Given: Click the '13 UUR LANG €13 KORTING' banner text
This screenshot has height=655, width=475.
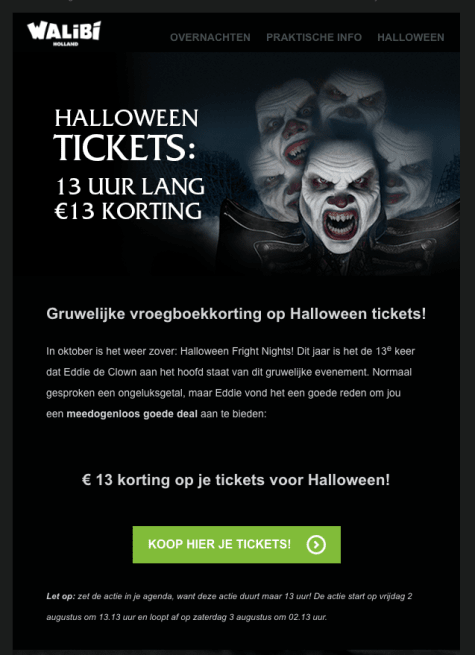Looking at the screenshot, I should pyautogui.click(x=130, y=198).
